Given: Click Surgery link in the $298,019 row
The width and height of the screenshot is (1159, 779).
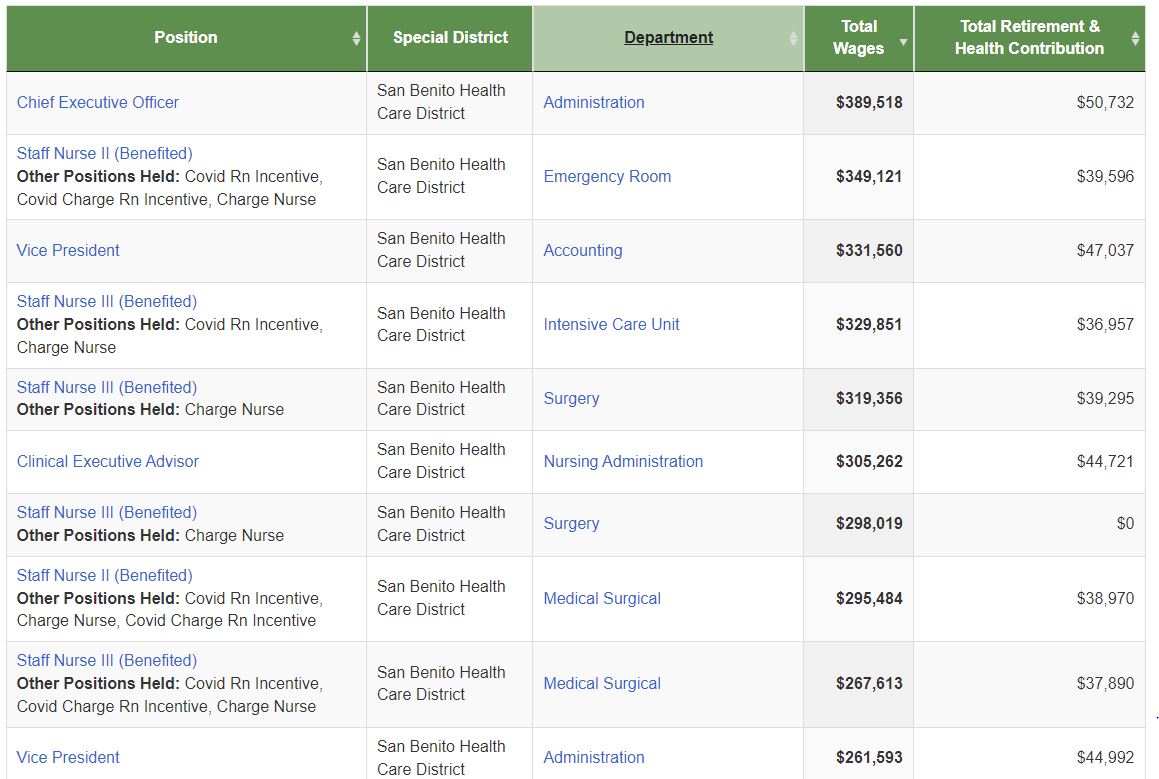Looking at the screenshot, I should coord(571,523).
